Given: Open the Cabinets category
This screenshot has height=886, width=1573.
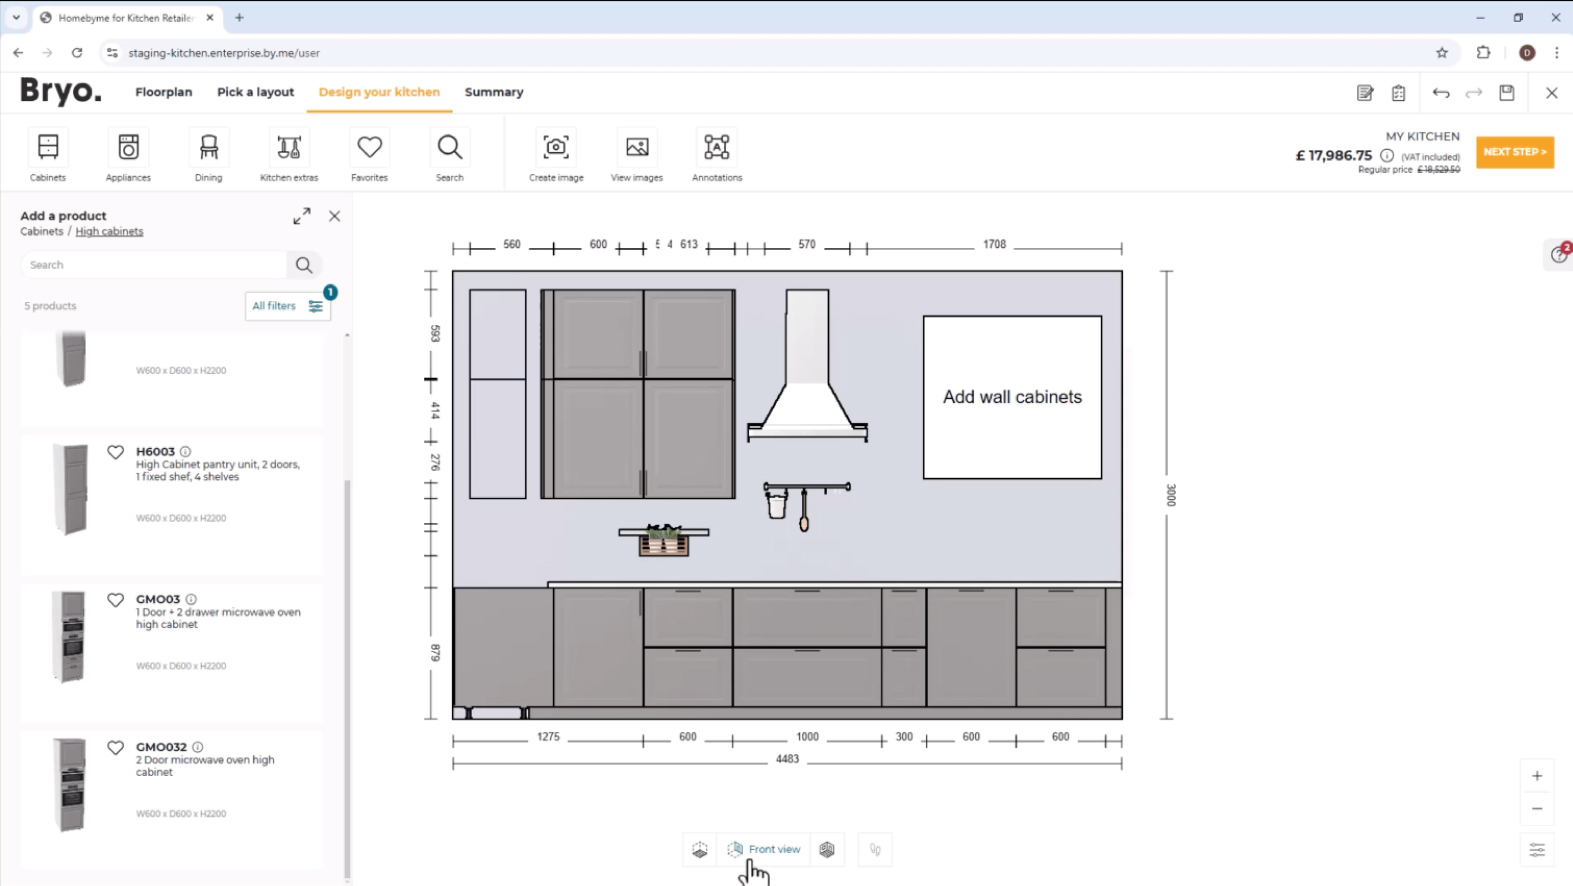Looking at the screenshot, I should coord(48,156).
